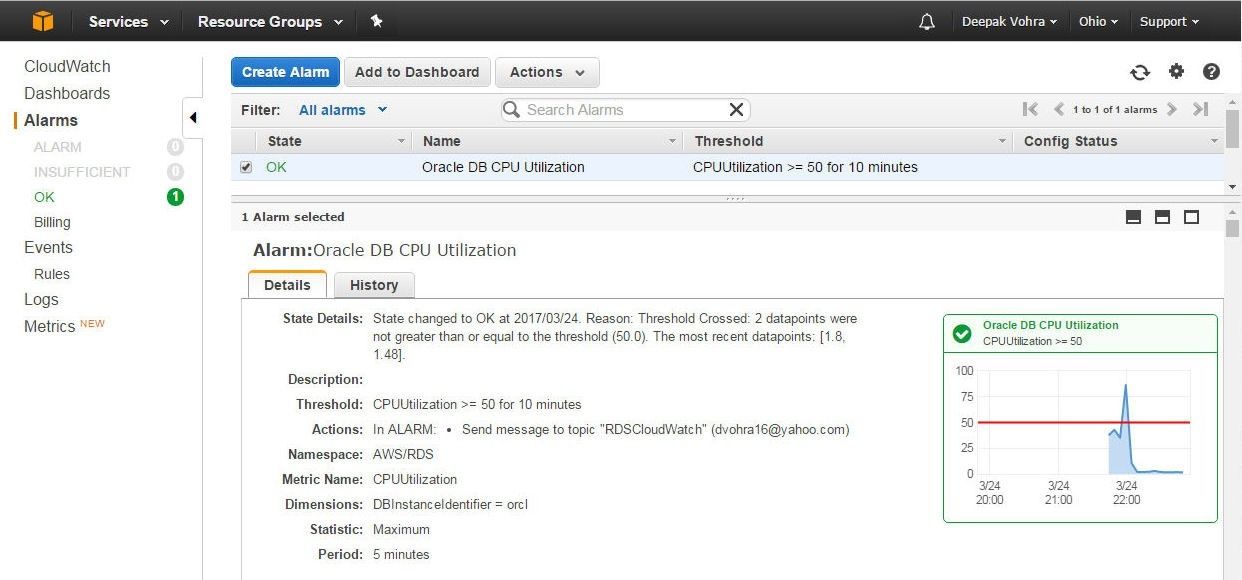Viewport: 1242px width, 580px height.
Task: Click the Namespace value AWS/RDS
Action: pos(403,454)
